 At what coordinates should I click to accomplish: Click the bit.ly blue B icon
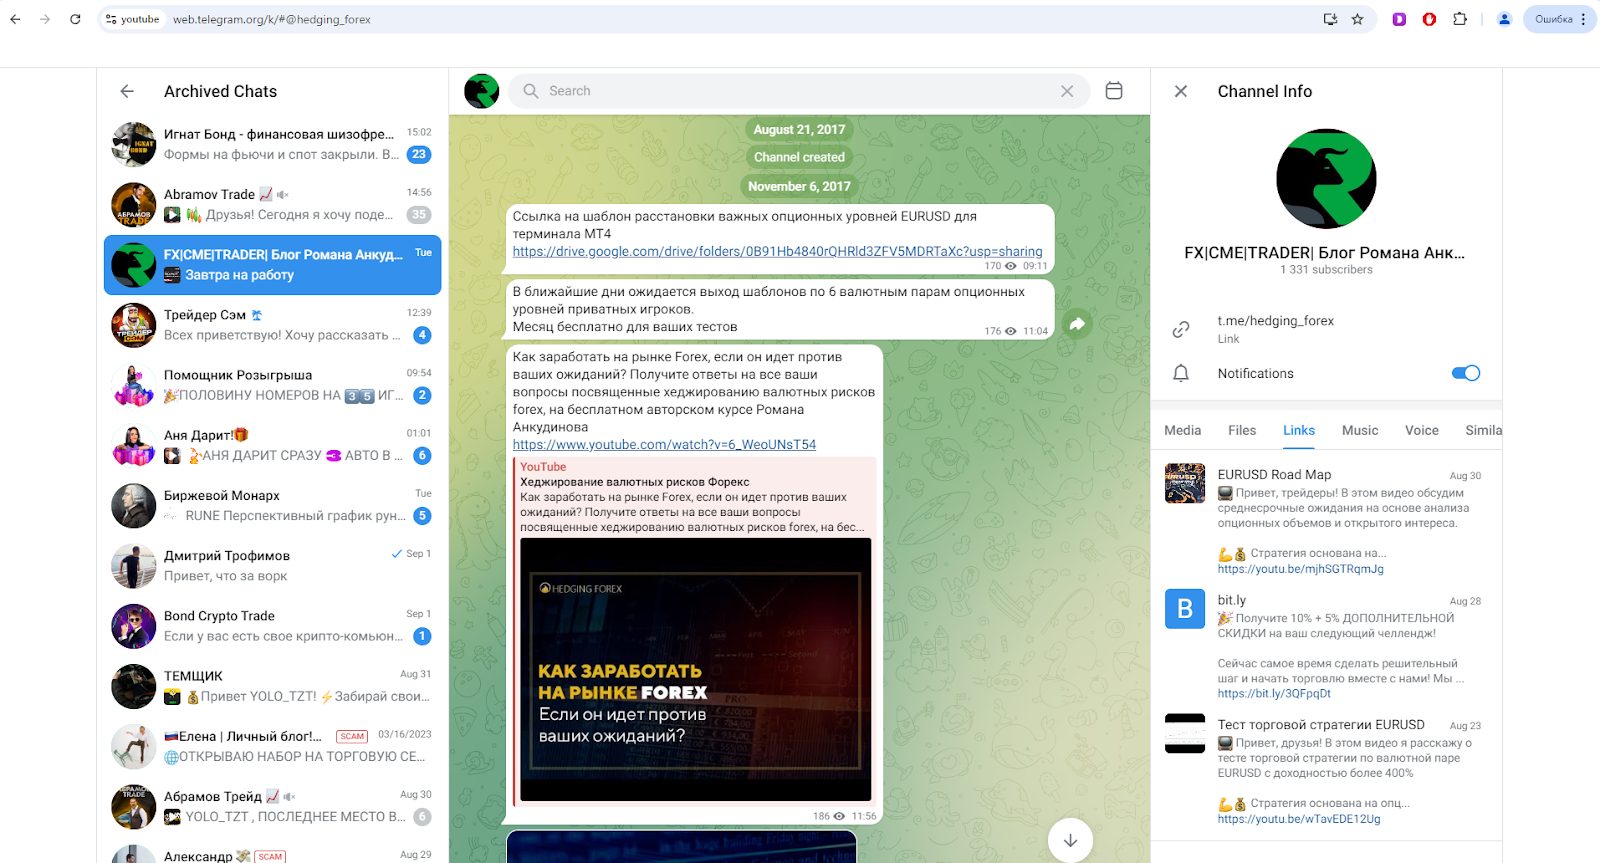tap(1185, 608)
